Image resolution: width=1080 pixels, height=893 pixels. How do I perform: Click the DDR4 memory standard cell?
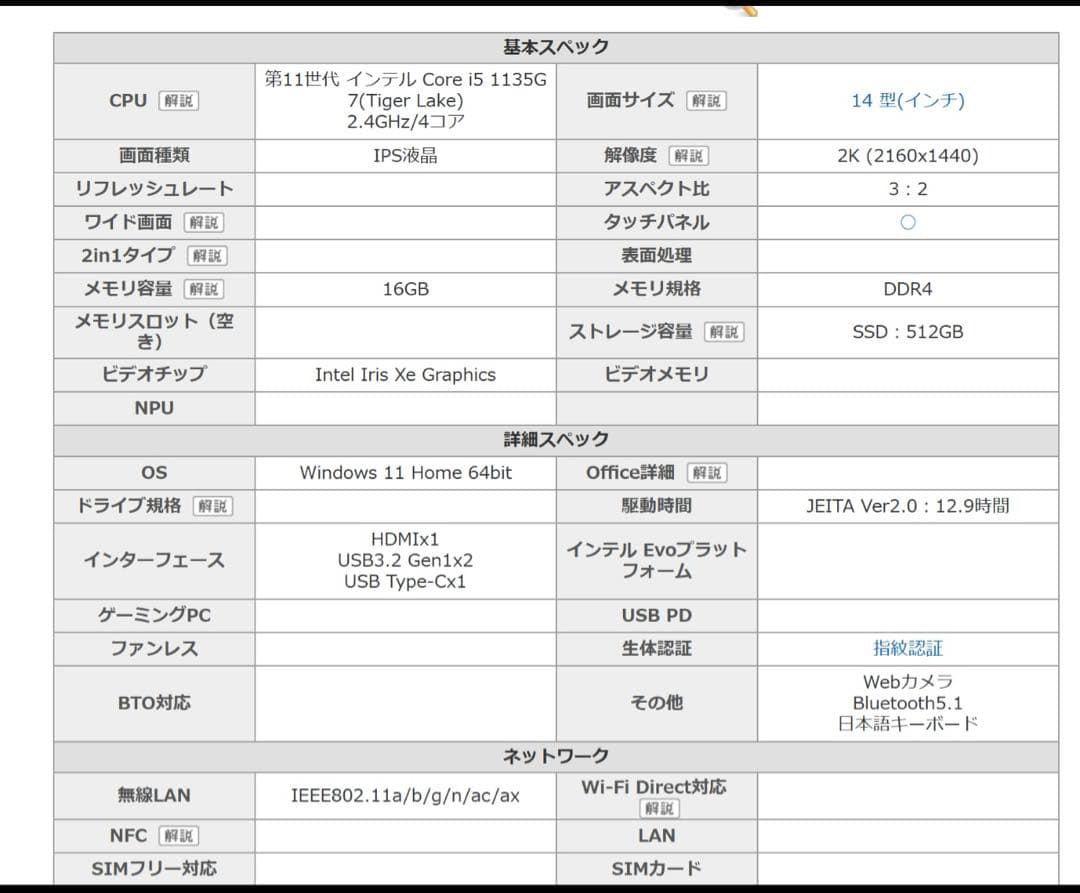(x=907, y=289)
